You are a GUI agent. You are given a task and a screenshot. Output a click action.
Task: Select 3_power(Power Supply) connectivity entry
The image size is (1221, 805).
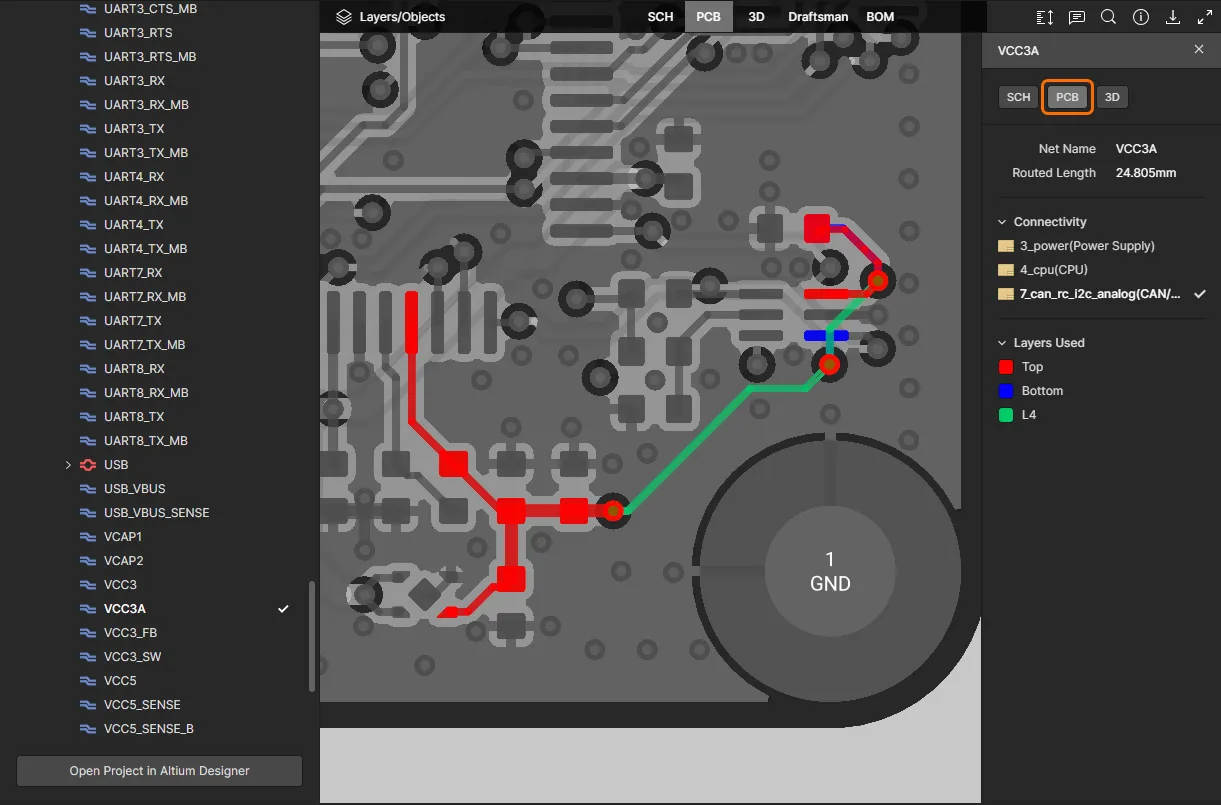coord(1088,246)
